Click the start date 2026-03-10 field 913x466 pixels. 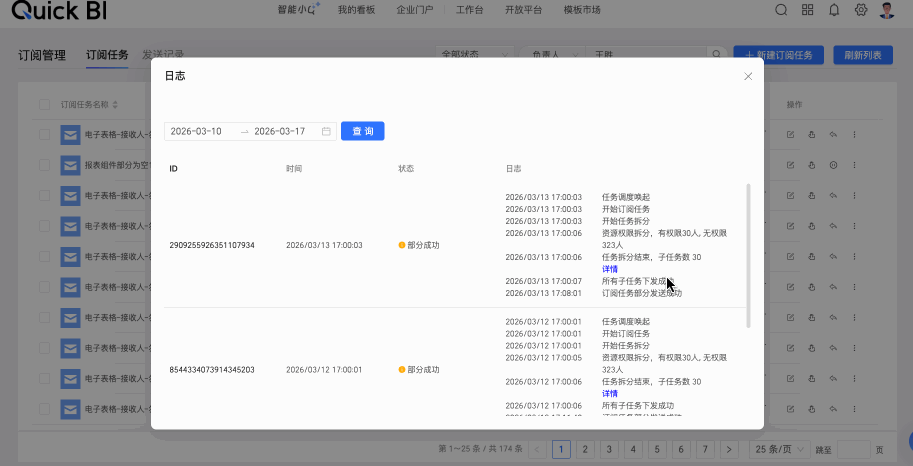pos(196,131)
